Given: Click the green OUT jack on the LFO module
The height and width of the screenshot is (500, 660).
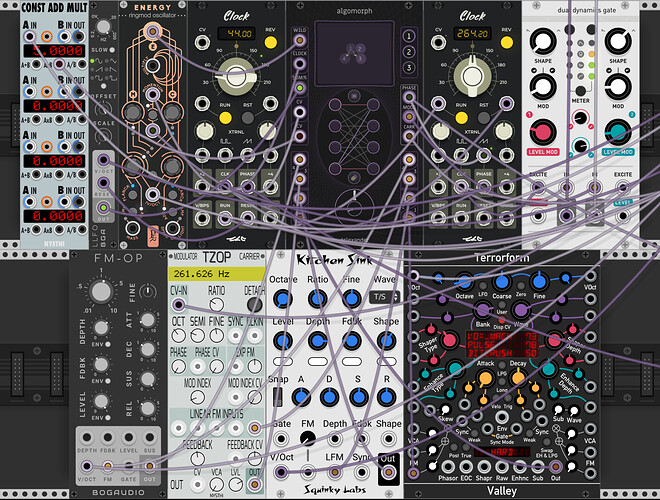Looking at the screenshot, I should [x=103, y=207].
